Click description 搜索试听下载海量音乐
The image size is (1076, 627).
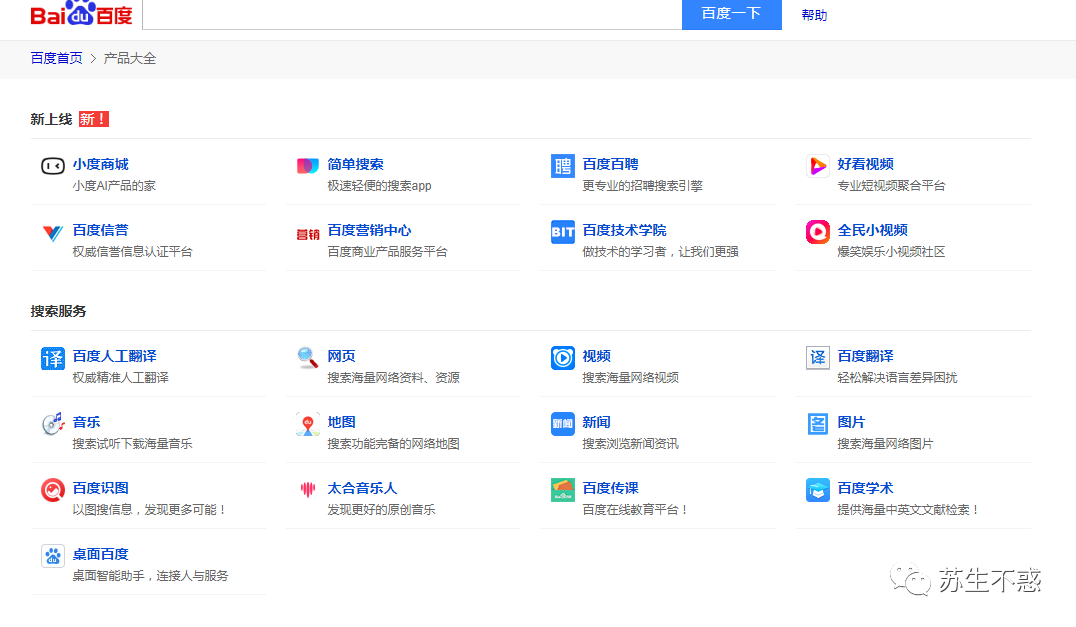(132, 444)
